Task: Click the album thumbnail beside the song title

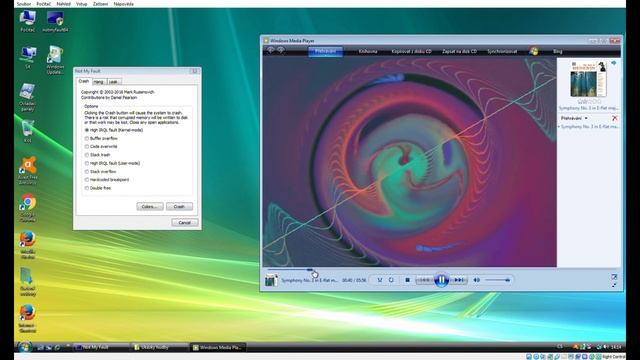Action: (x=271, y=280)
